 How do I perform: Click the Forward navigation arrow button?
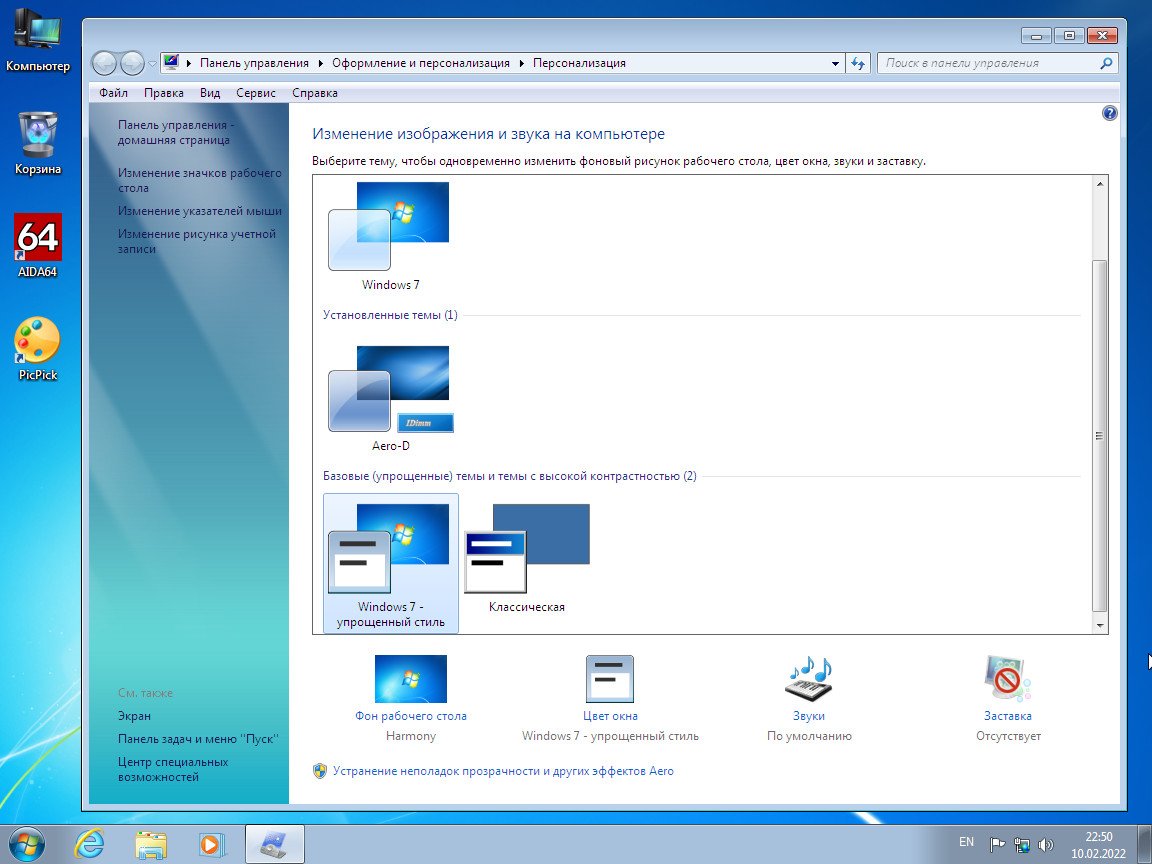(x=132, y=63)
